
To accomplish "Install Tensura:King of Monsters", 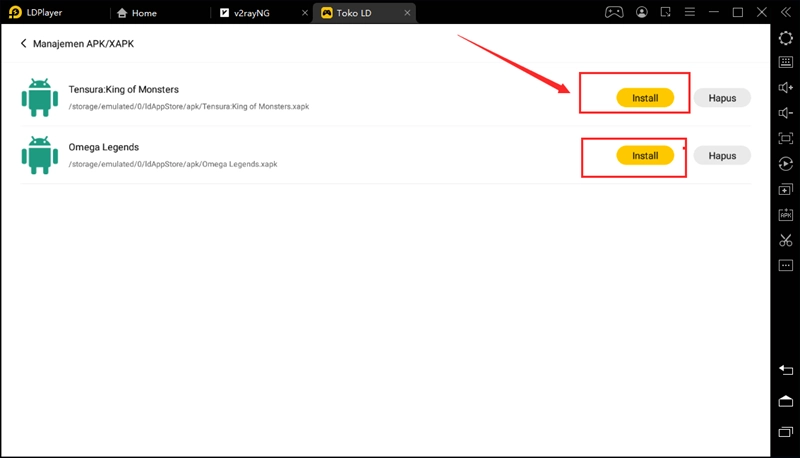I will coord(645,98).
